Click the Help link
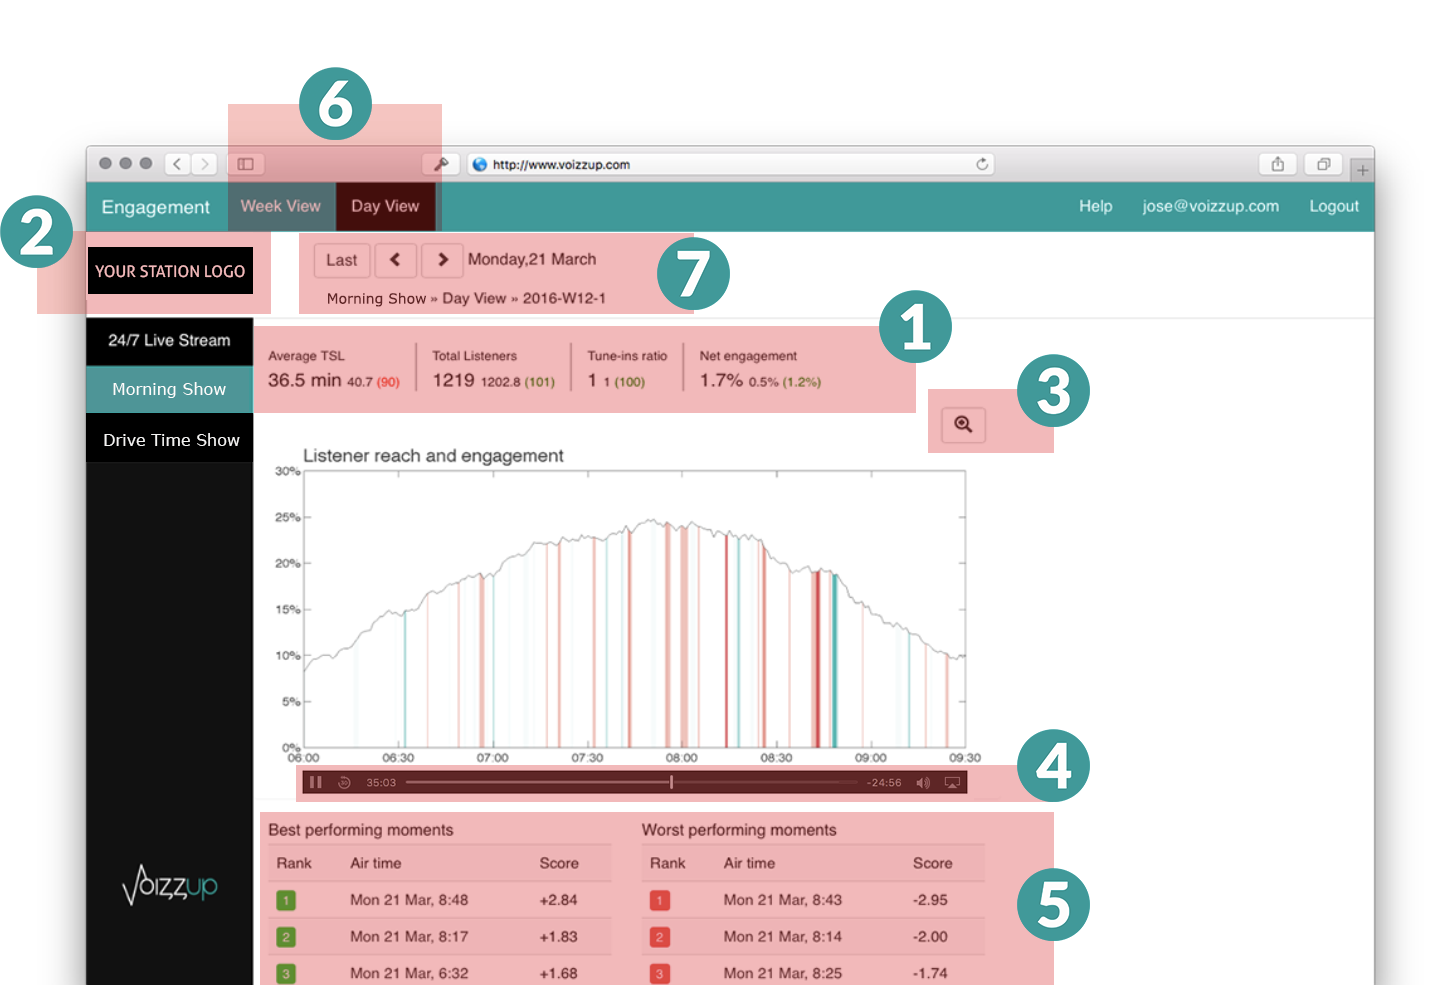This screenshot has height=985, width=1448. click(1095, 206)
